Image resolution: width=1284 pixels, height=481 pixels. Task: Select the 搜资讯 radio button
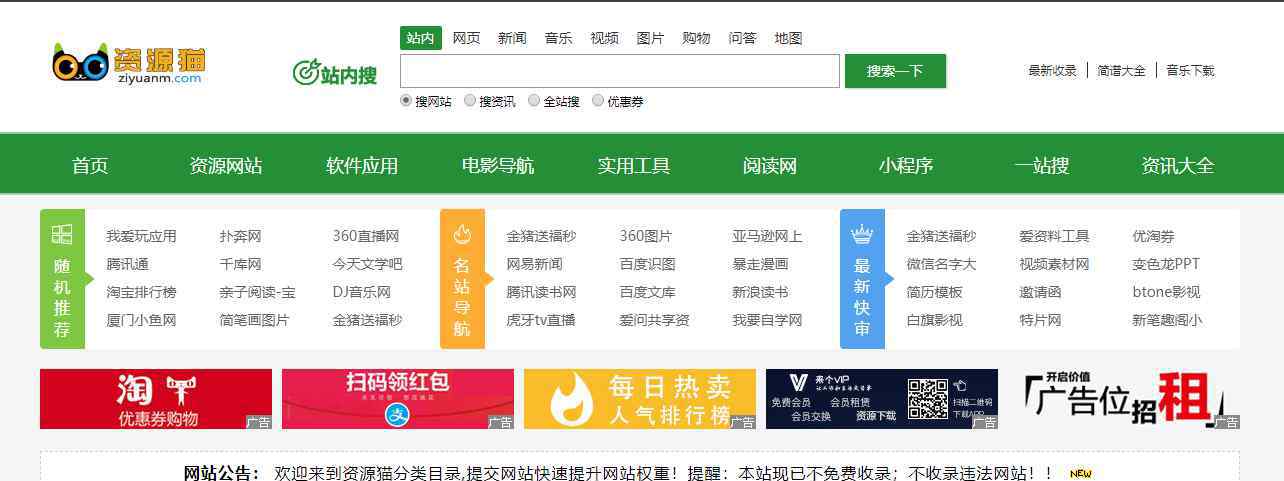pos(470,100)
